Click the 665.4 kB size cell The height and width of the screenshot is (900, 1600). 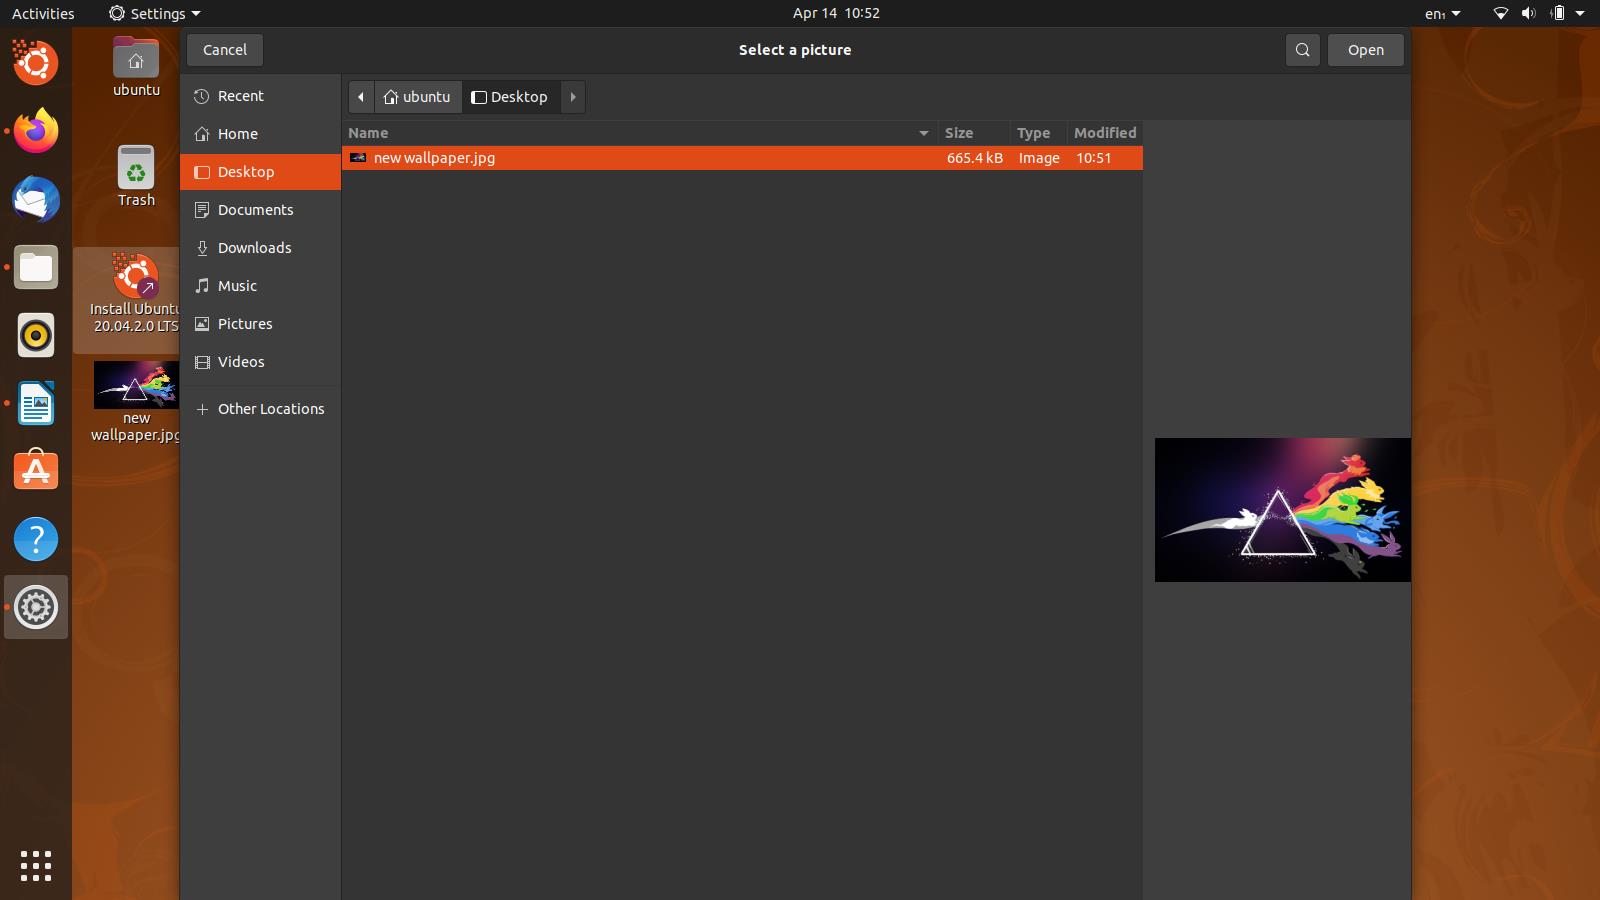click(x=974, y=158)
